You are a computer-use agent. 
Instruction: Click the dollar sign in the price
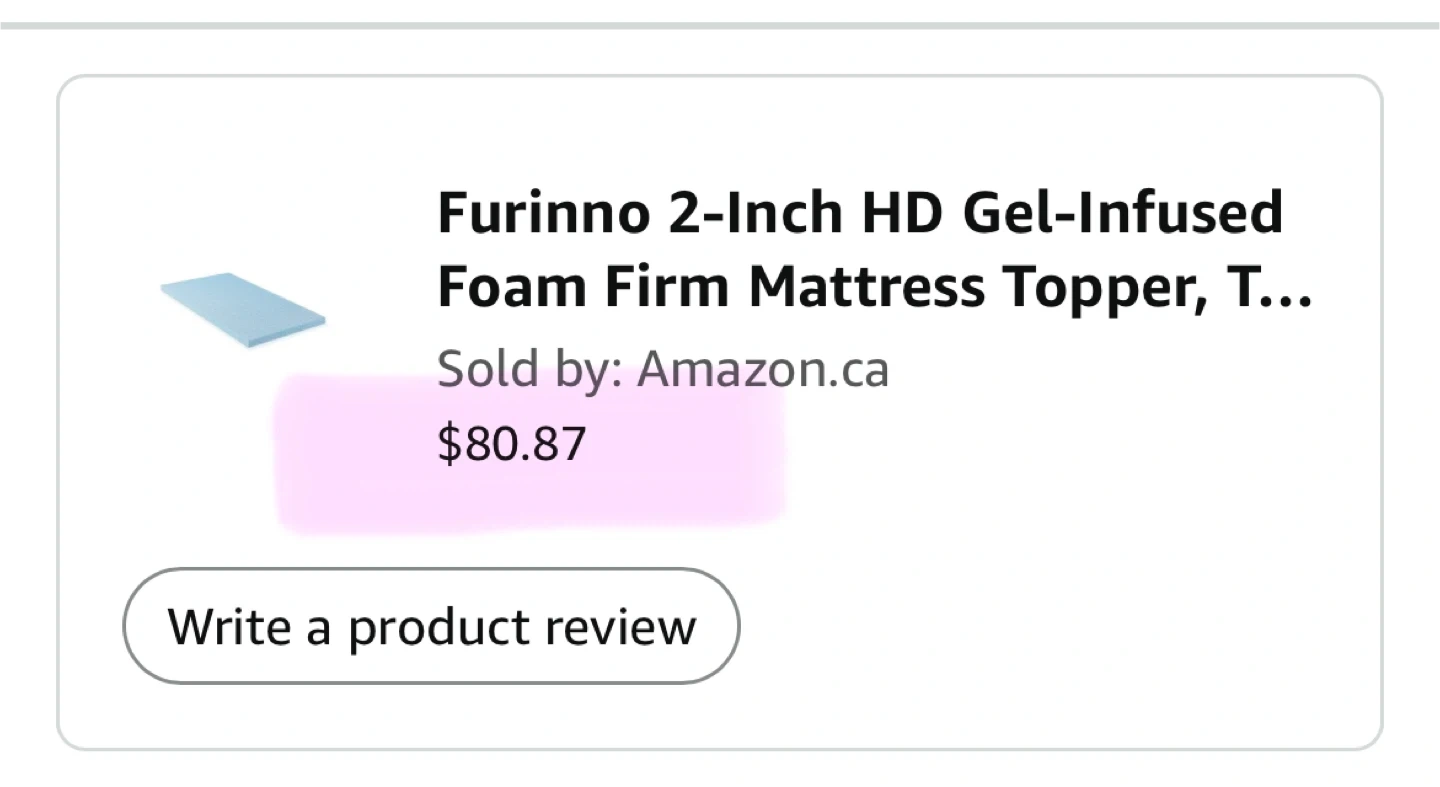448,443
